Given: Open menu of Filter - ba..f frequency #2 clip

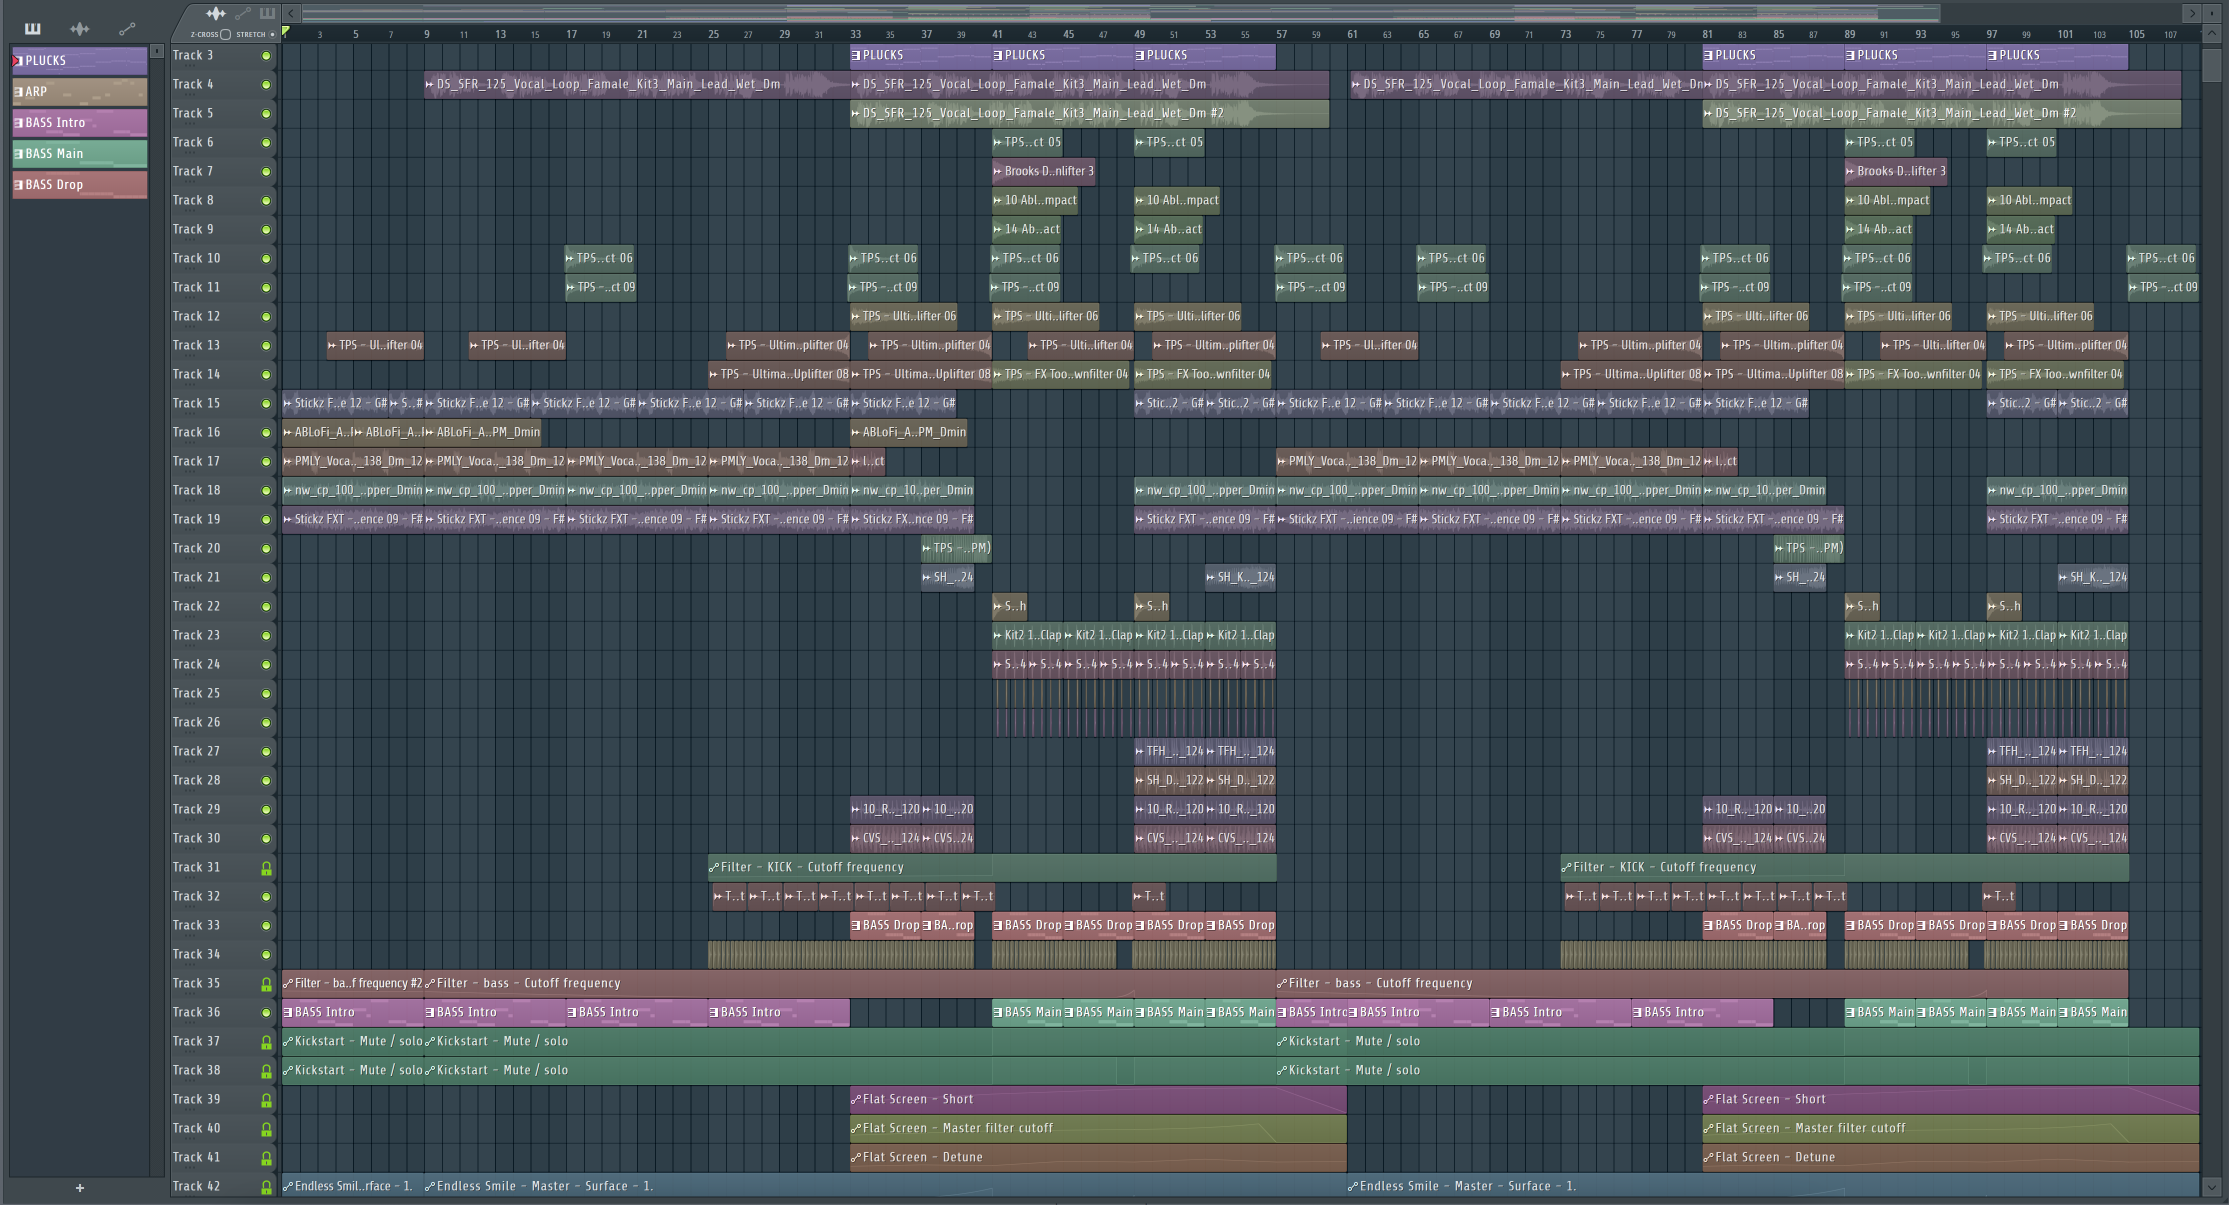Looking at the screenshot, I should tap(288, 983).
